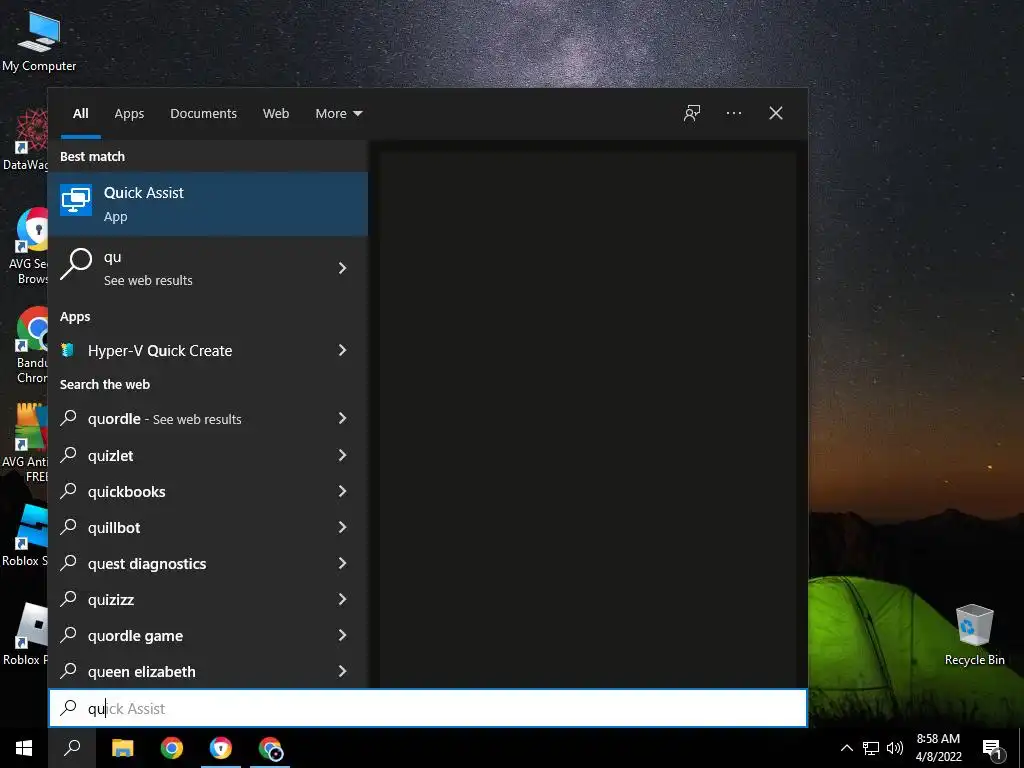Select the DataWag desktop shortcut
This screenshot has height=768, width=1024.
(x=25, y=140)
